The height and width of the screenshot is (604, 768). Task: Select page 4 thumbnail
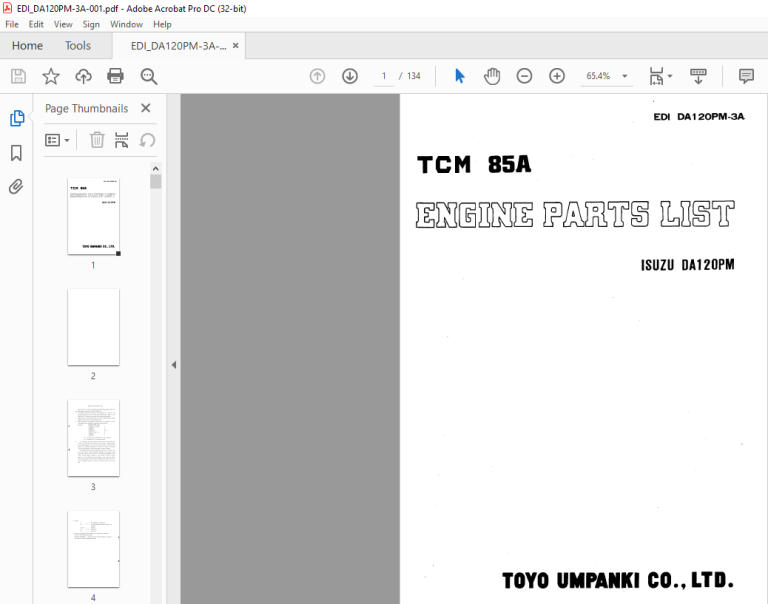(94, 549)
